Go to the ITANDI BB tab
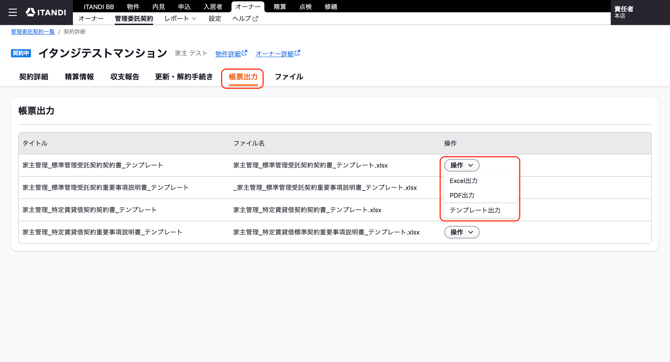The width and height of the screenshot is (670, 362). tap(99, 7)
